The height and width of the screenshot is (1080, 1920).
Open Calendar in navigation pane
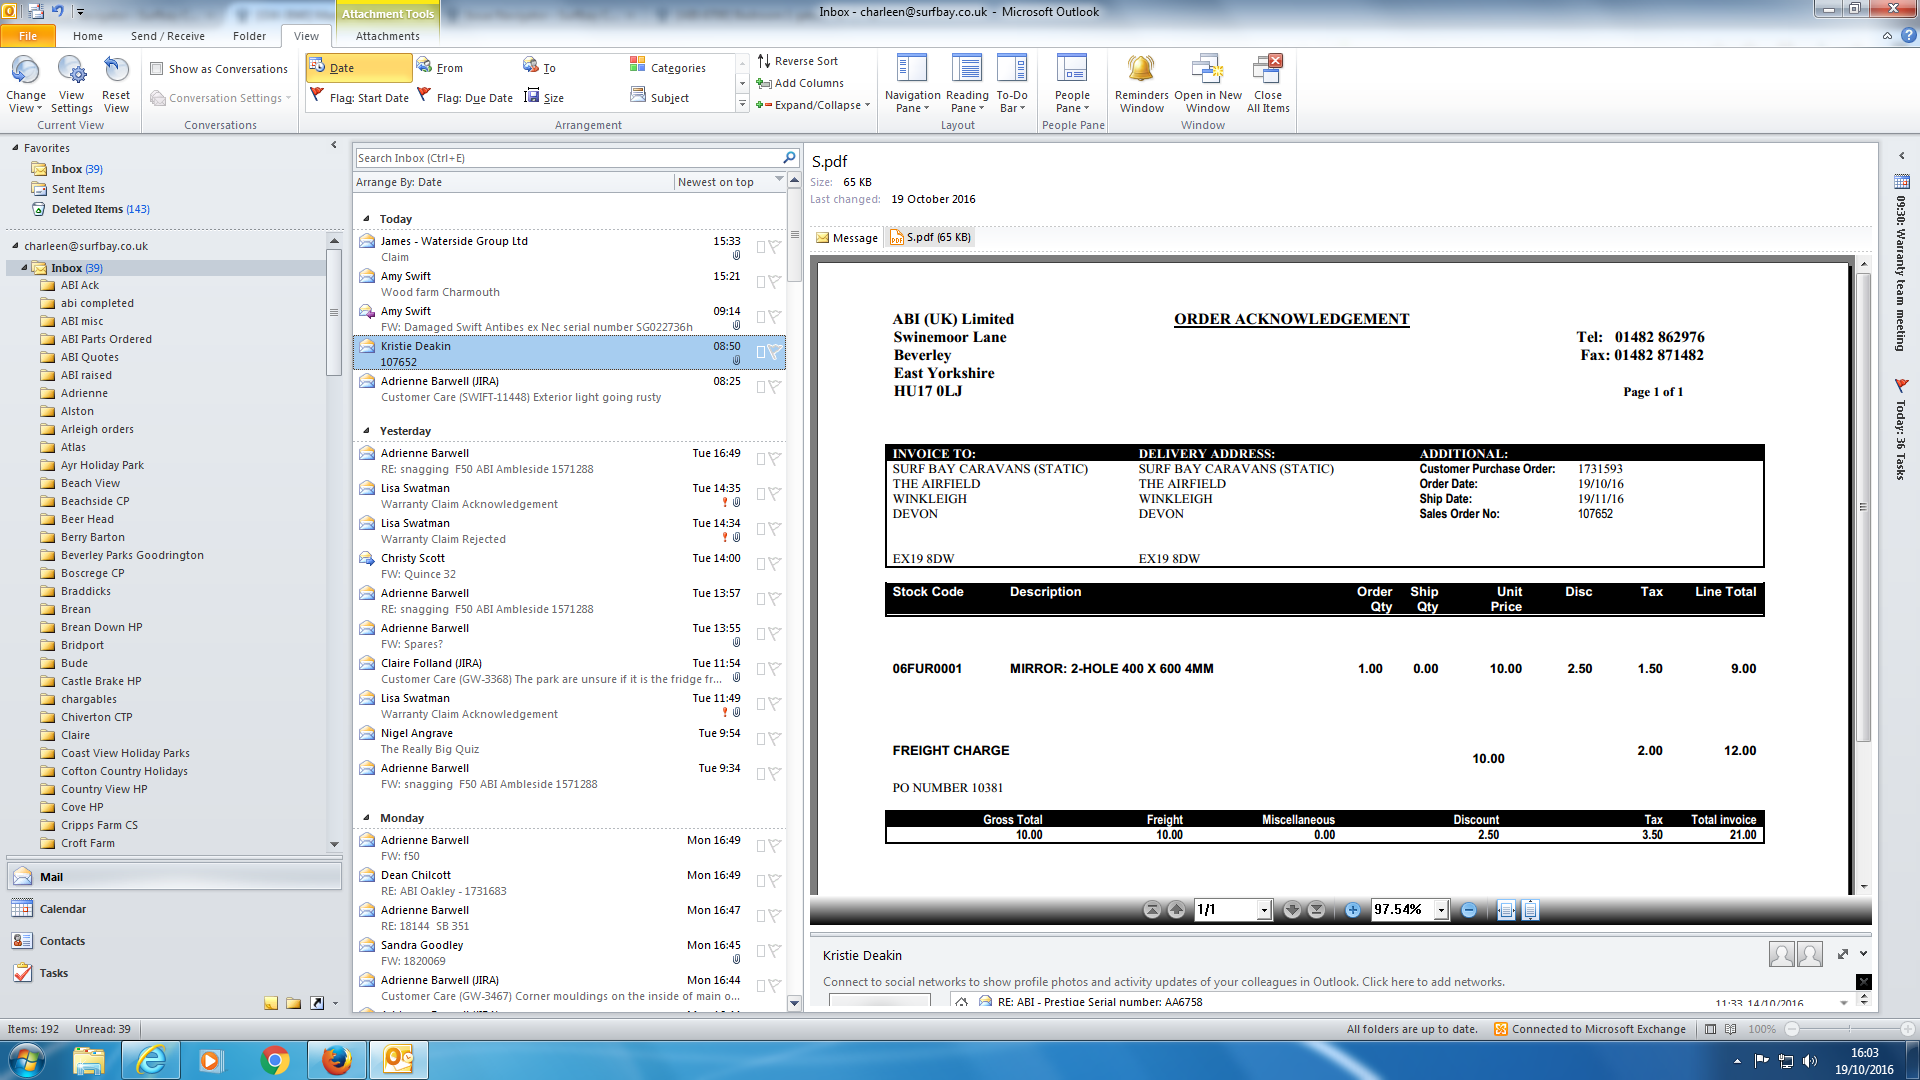point(63,909)
